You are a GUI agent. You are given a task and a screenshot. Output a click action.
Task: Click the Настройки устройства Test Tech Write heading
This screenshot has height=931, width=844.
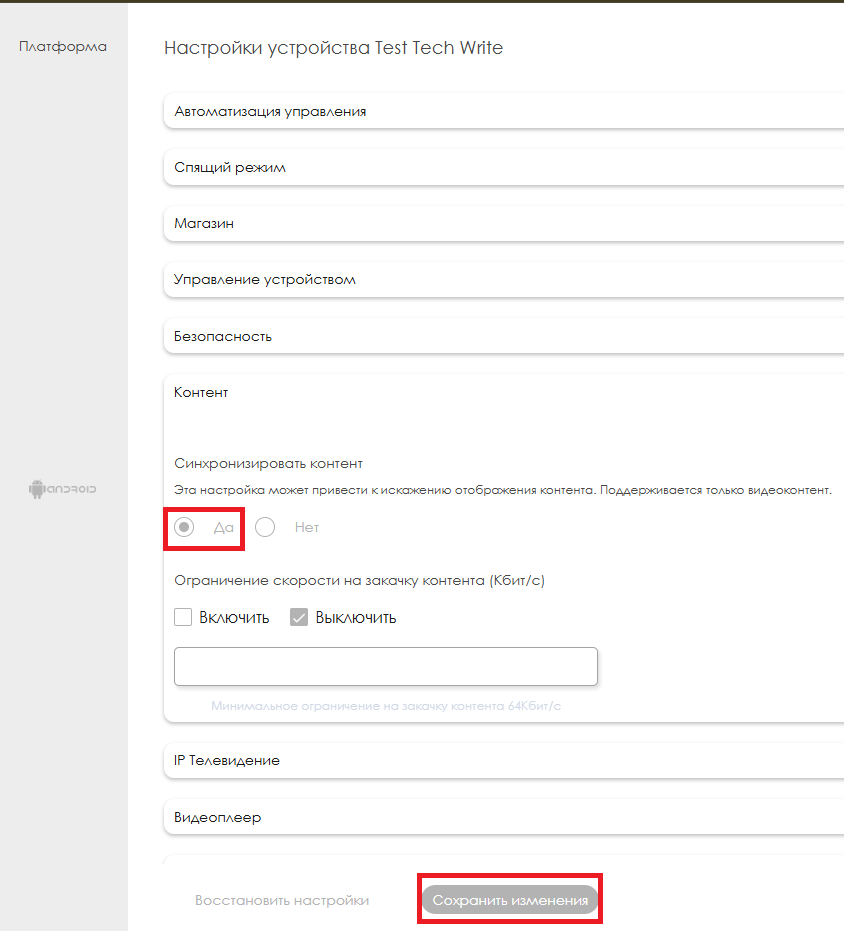tap(333, 47)
